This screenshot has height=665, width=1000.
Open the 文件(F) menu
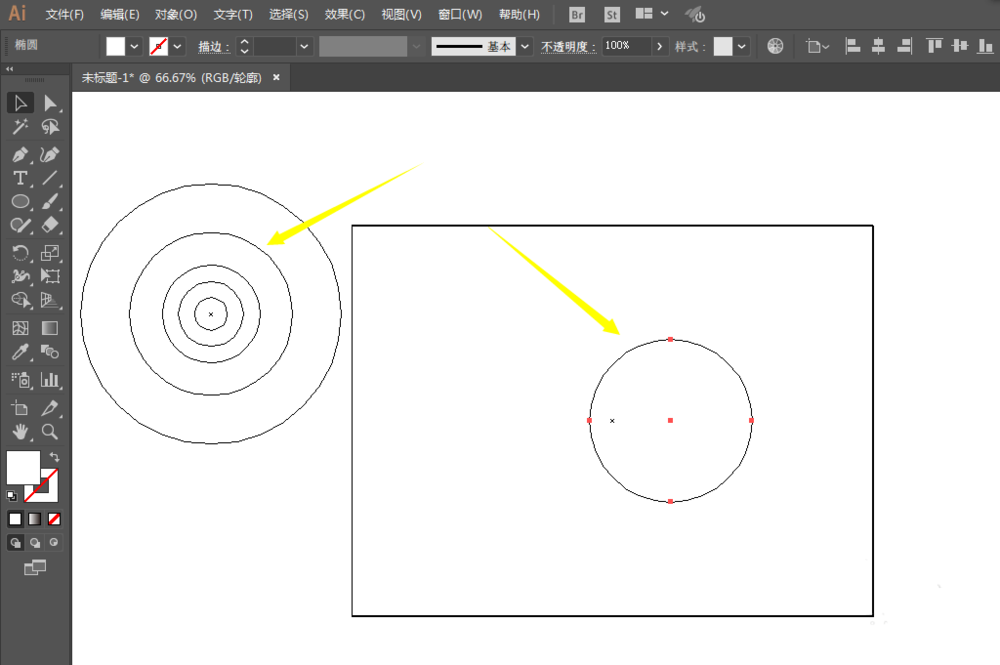point(65,15)
